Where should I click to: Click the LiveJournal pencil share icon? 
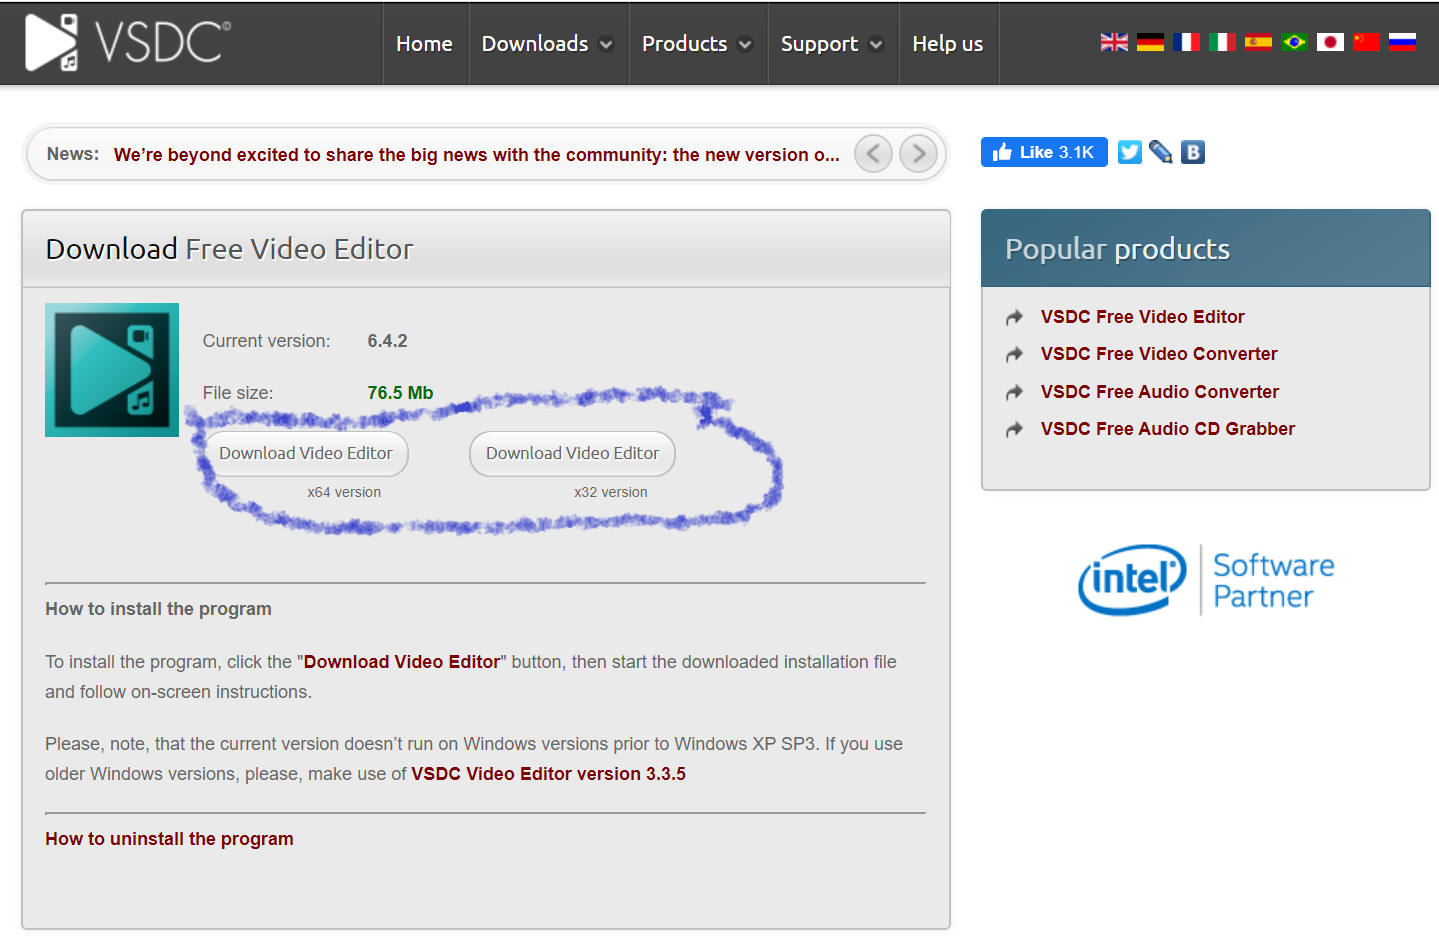tap(1160, 152)
